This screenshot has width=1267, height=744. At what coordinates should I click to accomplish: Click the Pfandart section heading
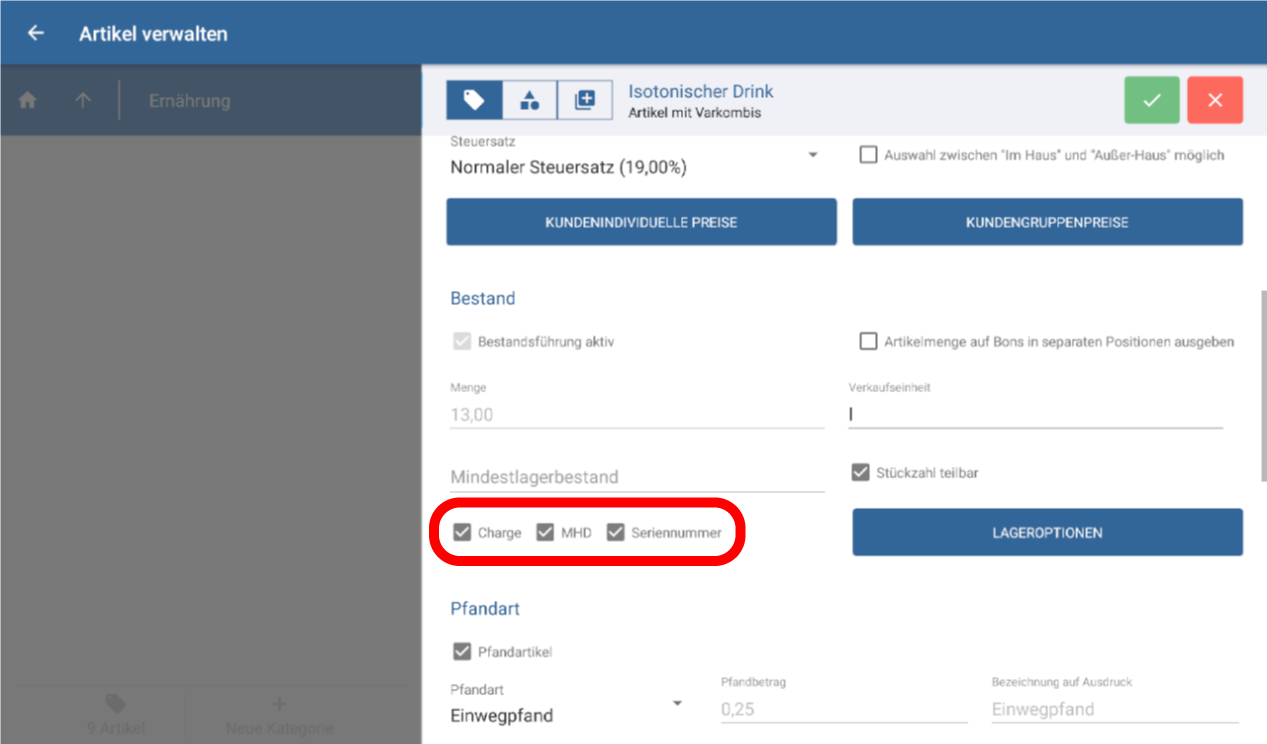click(x=485, y=608)
